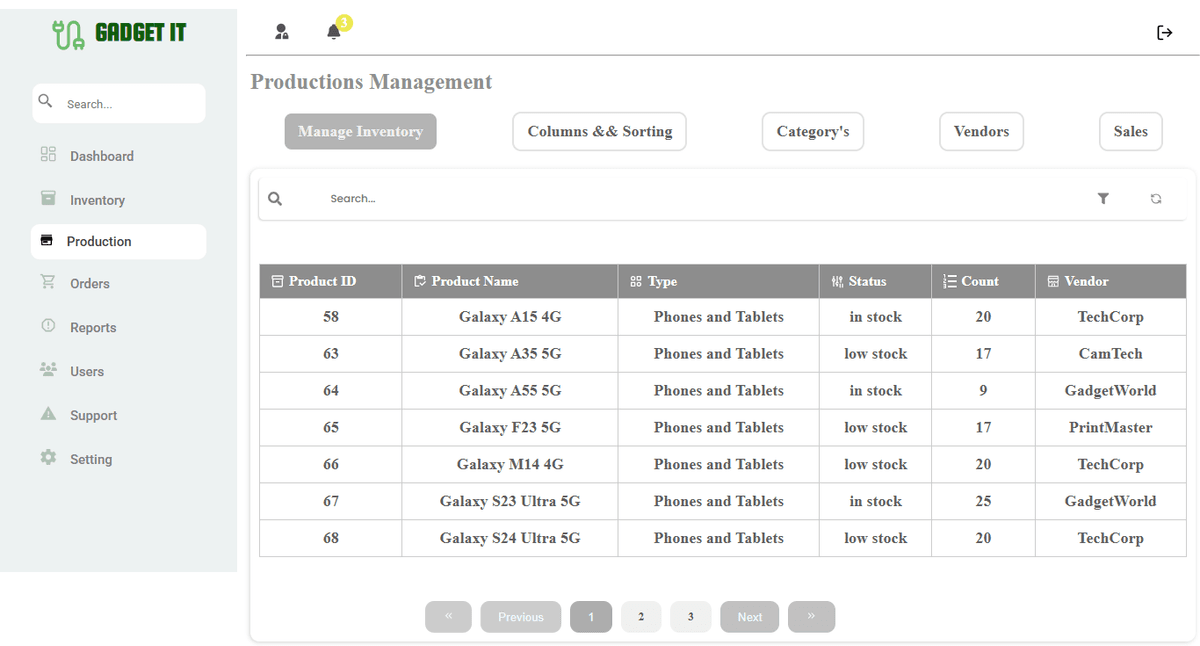Open the notification bell with 3 alerts
1200x646 pixels.
(335, 31)
